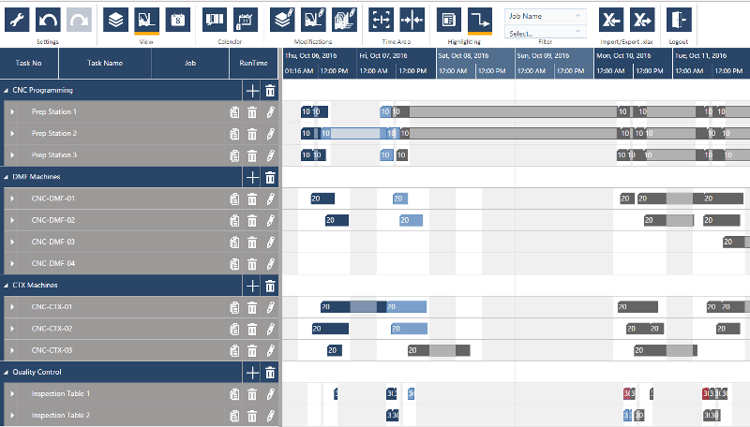The image size is (750, 427).
Task: Edit Inspection Table 2 pencil icon
Action: (270, 416)
